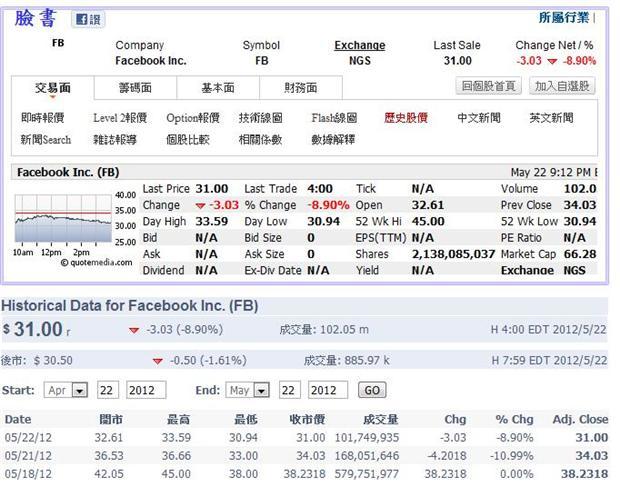Click the Facebook like icon button
Viewport: 620px width, 486px height.
pyautogui.click(x=88, y=19)
